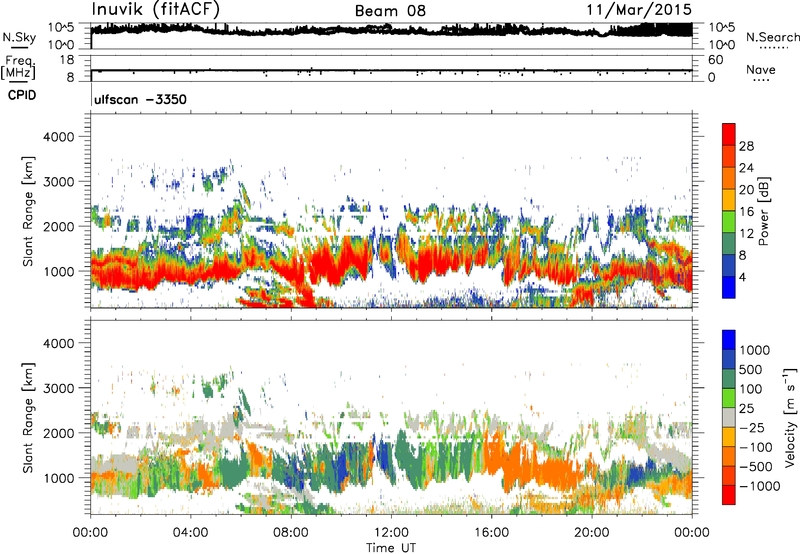Image resolution: width=800 pixels, height=554 pixels.
Task: Click the red bottom segment of Velocity colorbar
Action: 729,495
